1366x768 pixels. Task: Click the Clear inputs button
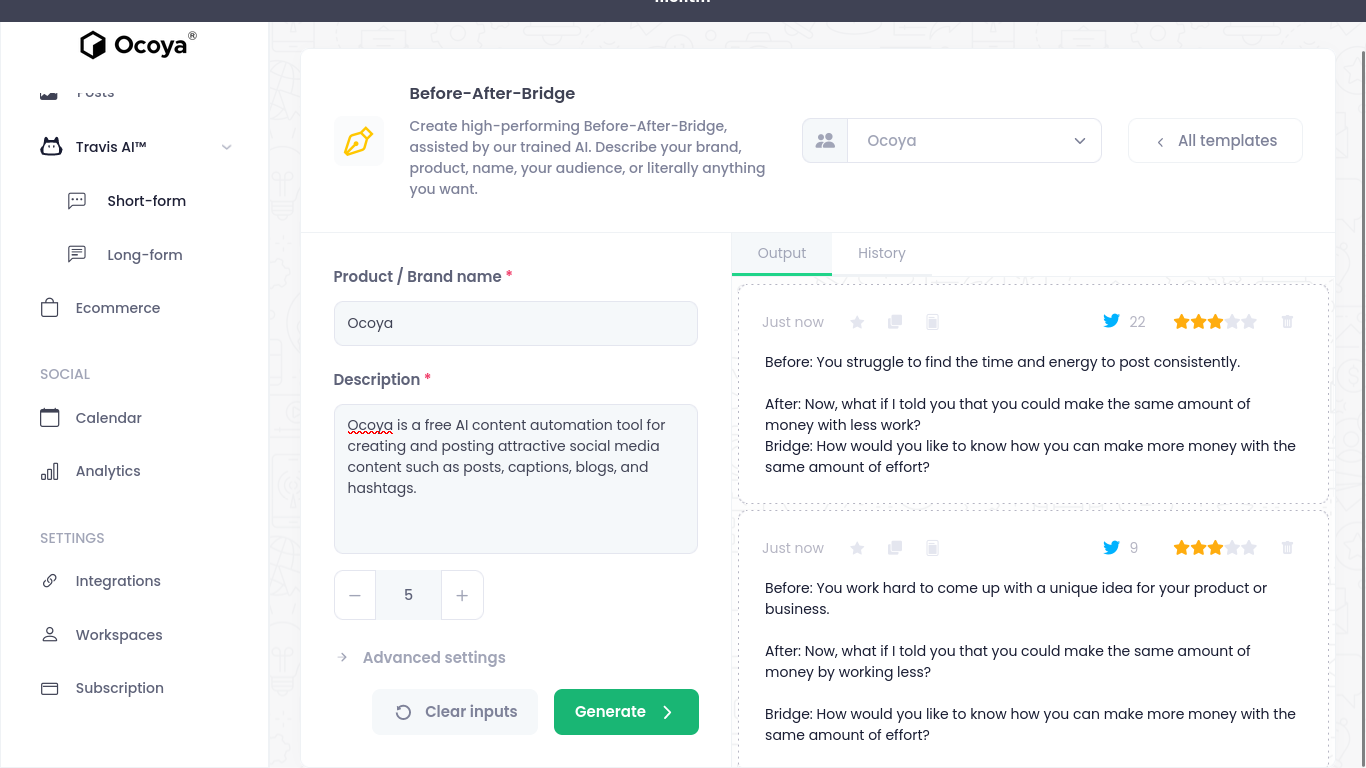(x=455, y=712)
